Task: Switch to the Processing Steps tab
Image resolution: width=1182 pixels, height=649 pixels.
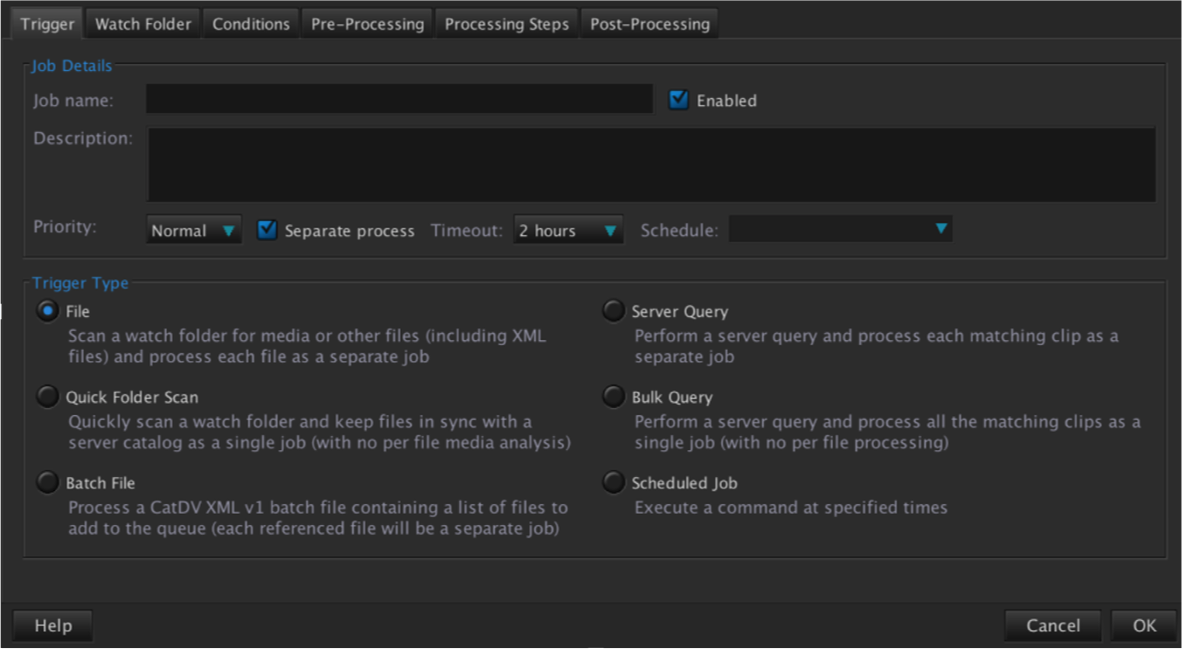Action: pyautogui.click(x=507, y=24)
